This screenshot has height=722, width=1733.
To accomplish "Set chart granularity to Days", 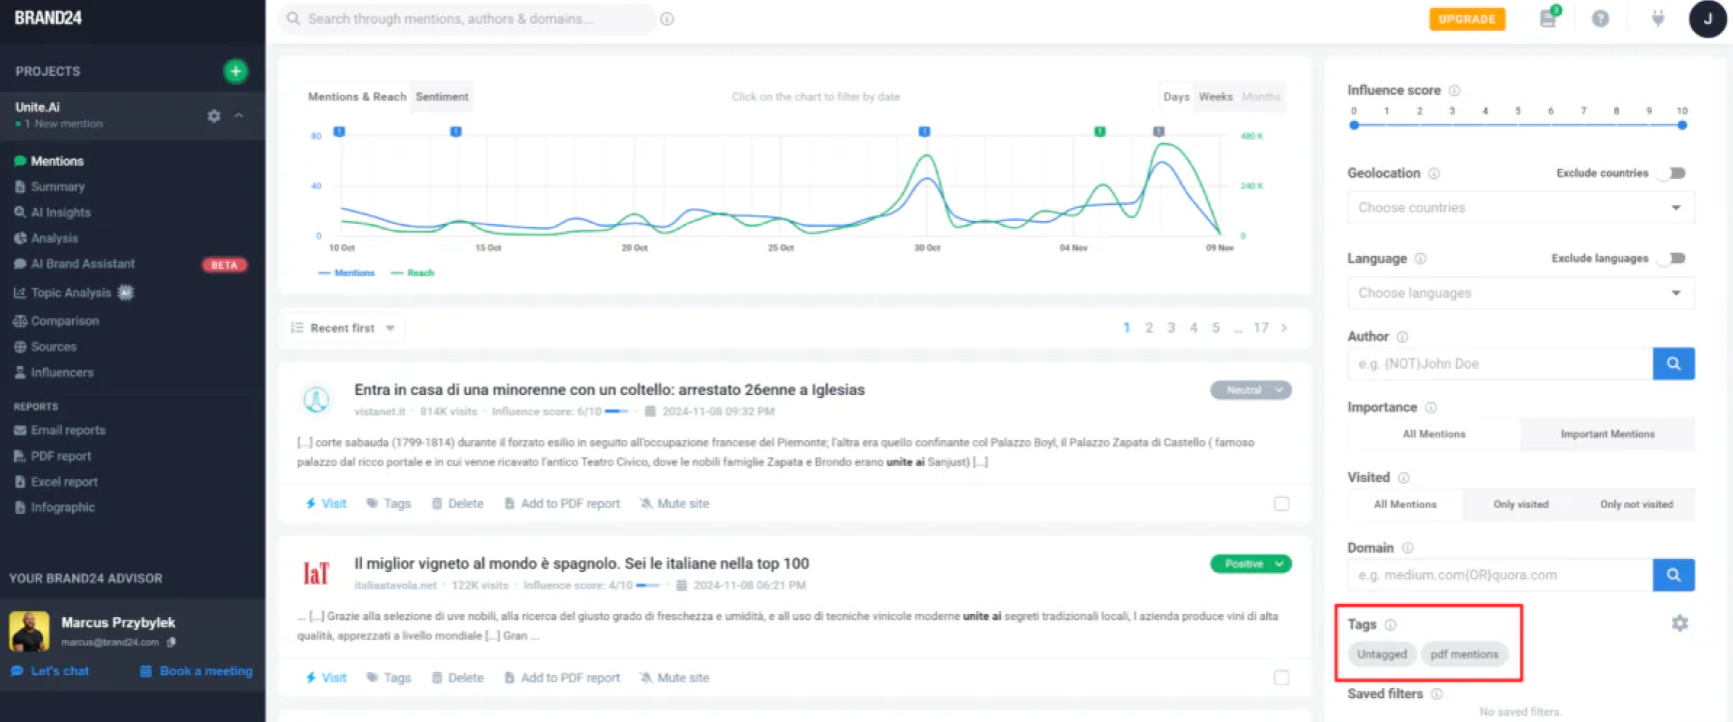I will pyautogui.click(x=1176, y=97).
